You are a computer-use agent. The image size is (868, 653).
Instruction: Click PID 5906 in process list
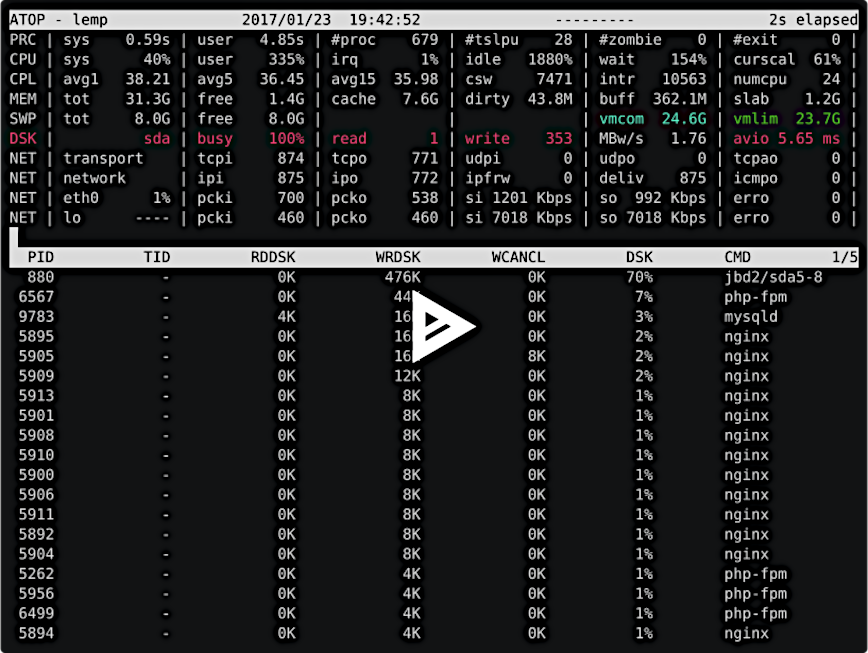tap(36, 495)
